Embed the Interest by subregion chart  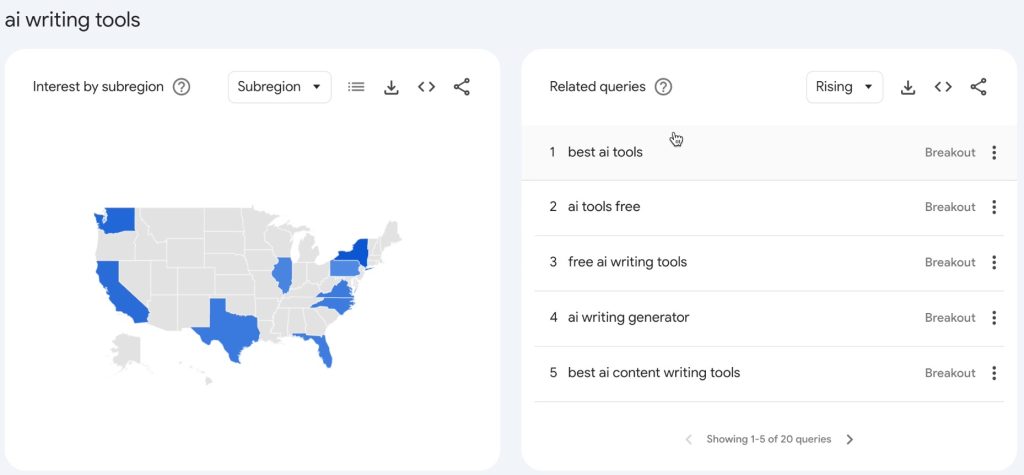click(426, 87)
